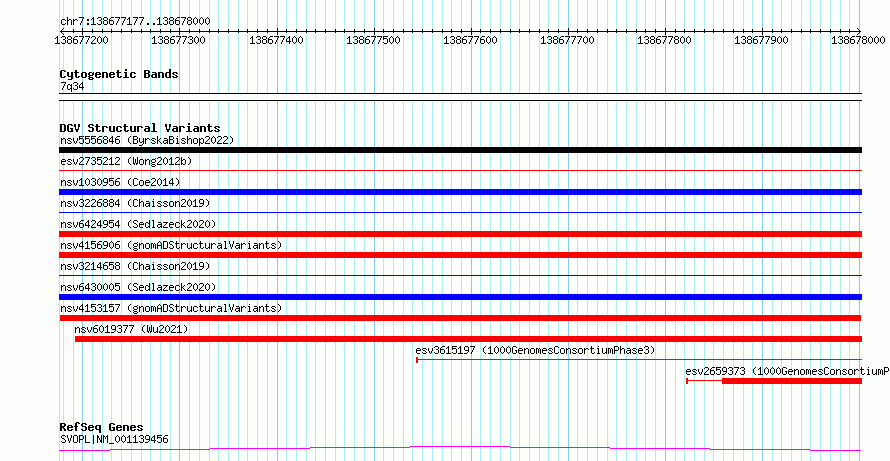The image size is (890, 461).
Task: Click the Cytogenetic Bands track heading
Action: (x=119, y=74)
